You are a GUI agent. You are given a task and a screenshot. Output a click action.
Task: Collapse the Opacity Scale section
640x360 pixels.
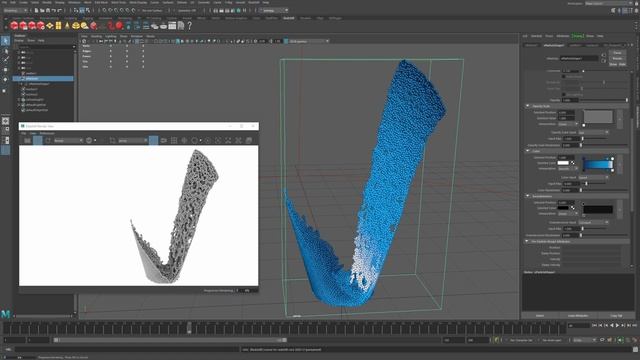528,106
